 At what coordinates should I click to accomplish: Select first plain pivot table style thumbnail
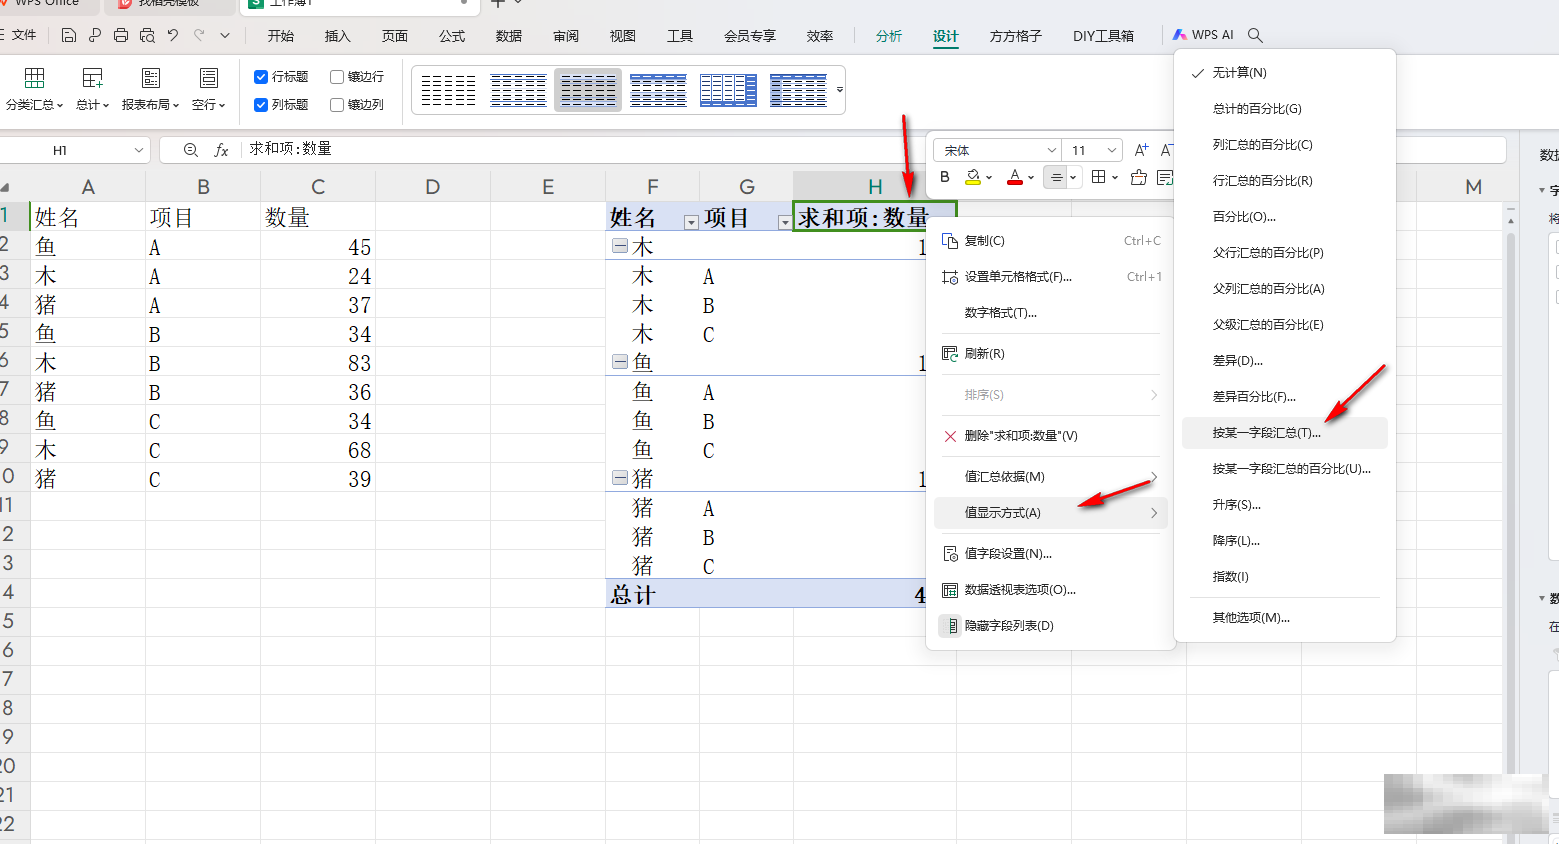coord(448,90)
